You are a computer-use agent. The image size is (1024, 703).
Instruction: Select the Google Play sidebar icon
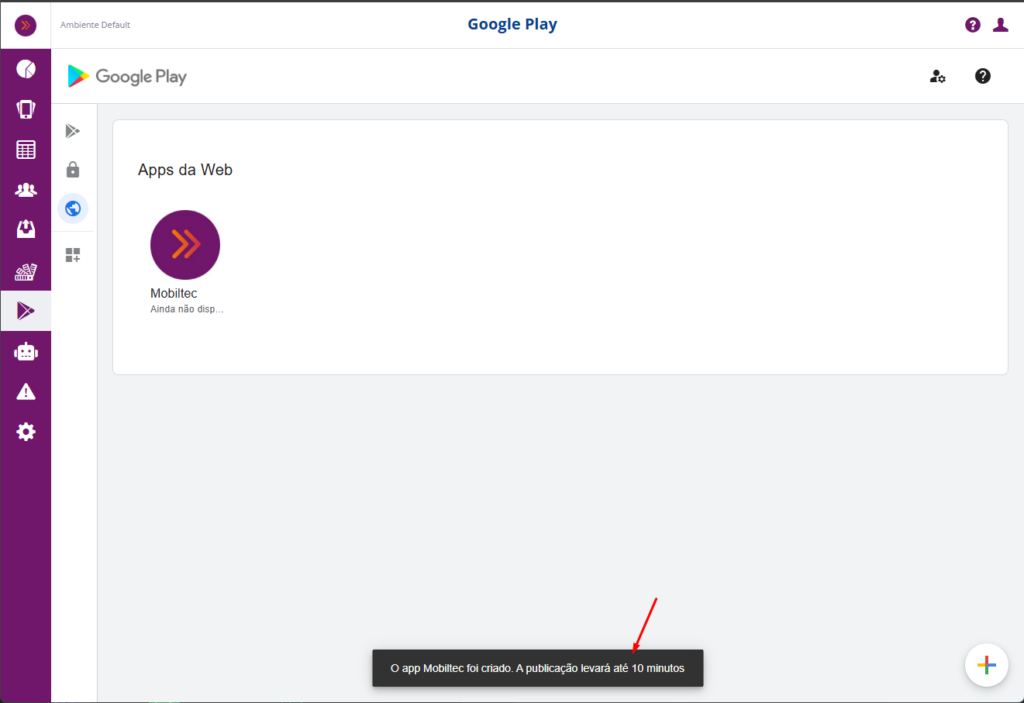(25, 311)
